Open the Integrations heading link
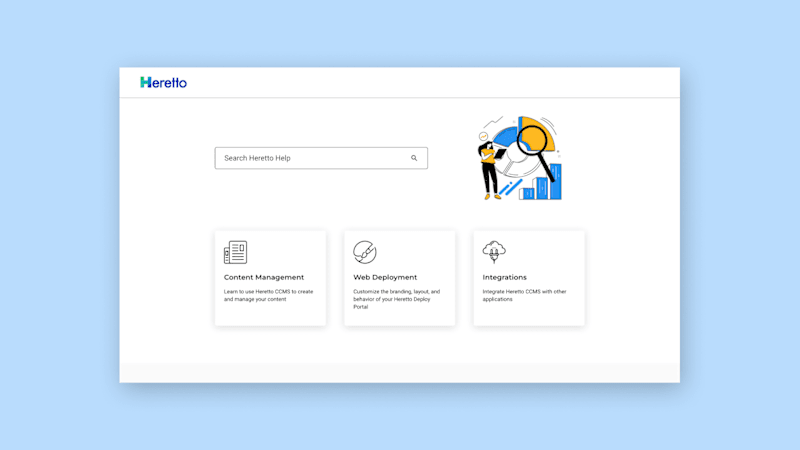This screenshot has width=800, height=450. coord(505,277)
